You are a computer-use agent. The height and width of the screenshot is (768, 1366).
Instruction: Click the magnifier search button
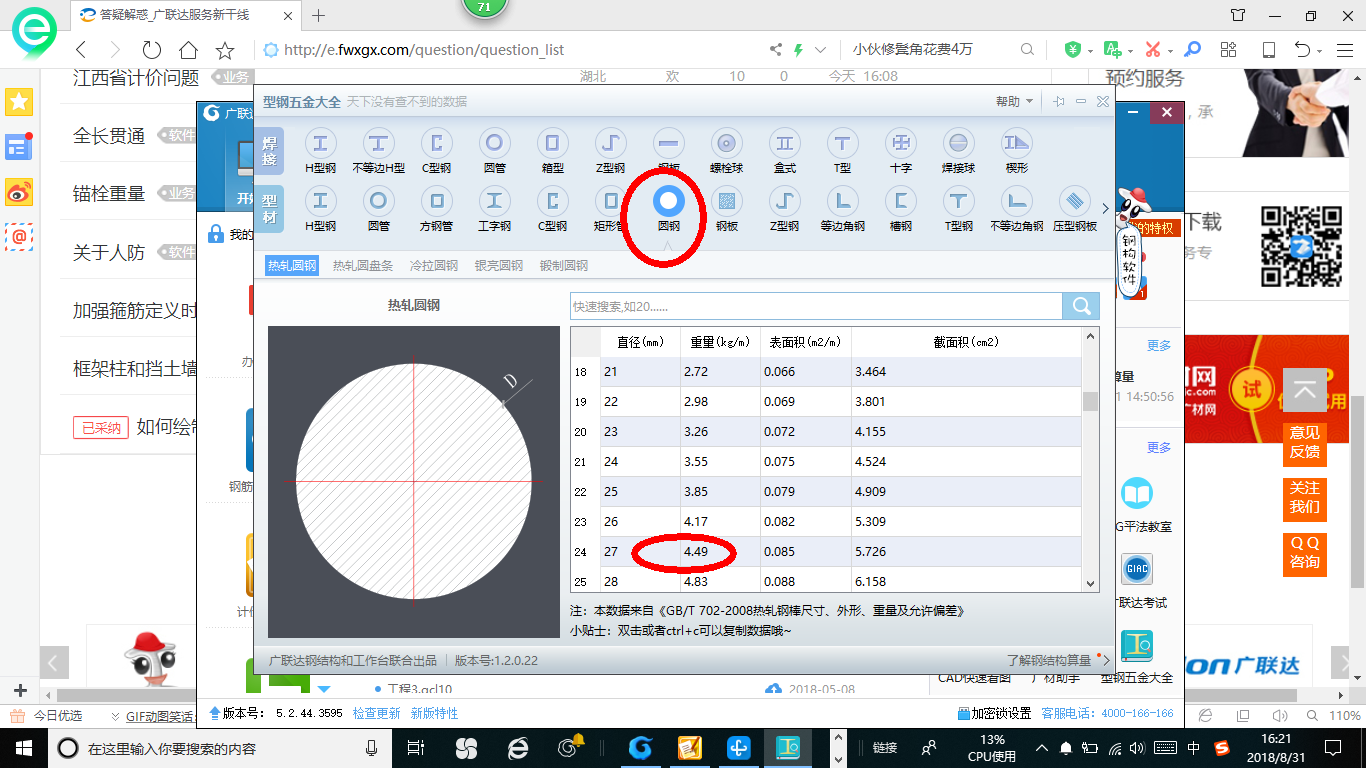[x=1081, y=306]
